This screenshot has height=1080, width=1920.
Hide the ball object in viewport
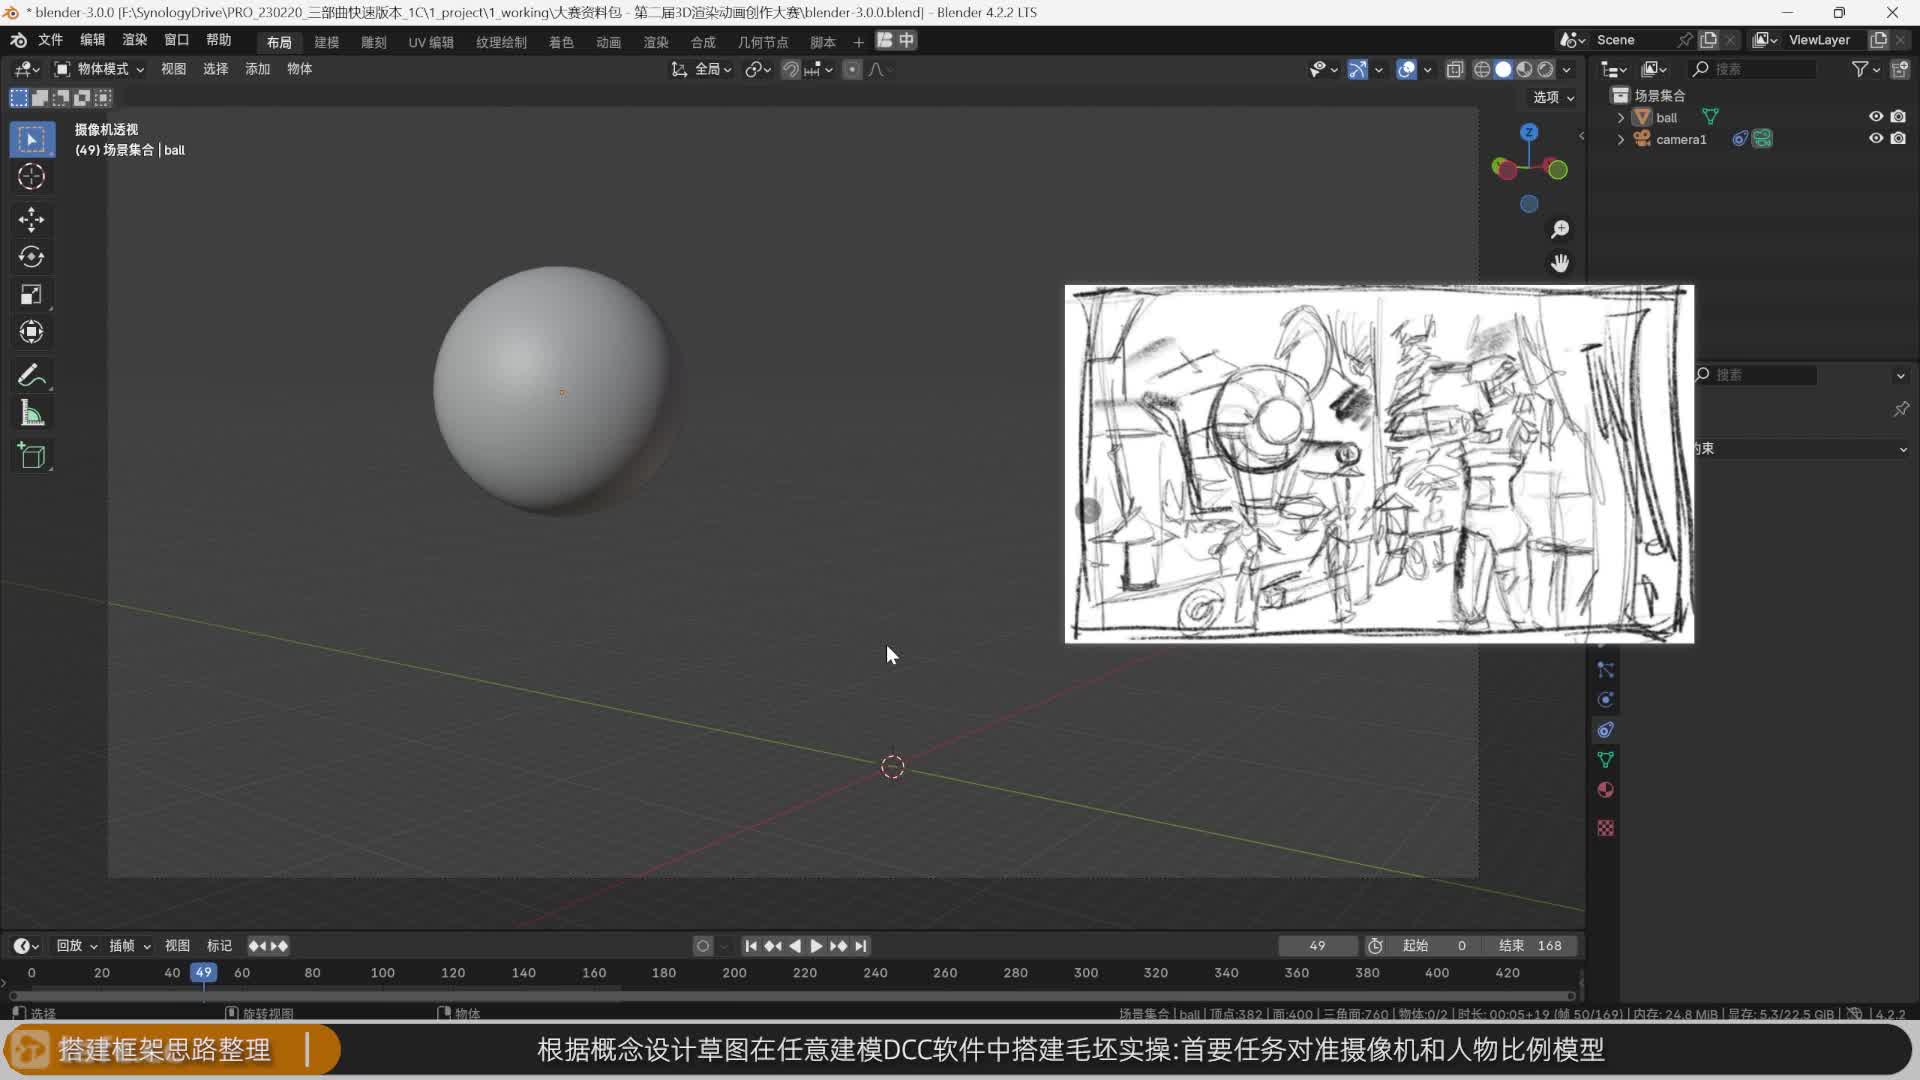click(1876, 117)
